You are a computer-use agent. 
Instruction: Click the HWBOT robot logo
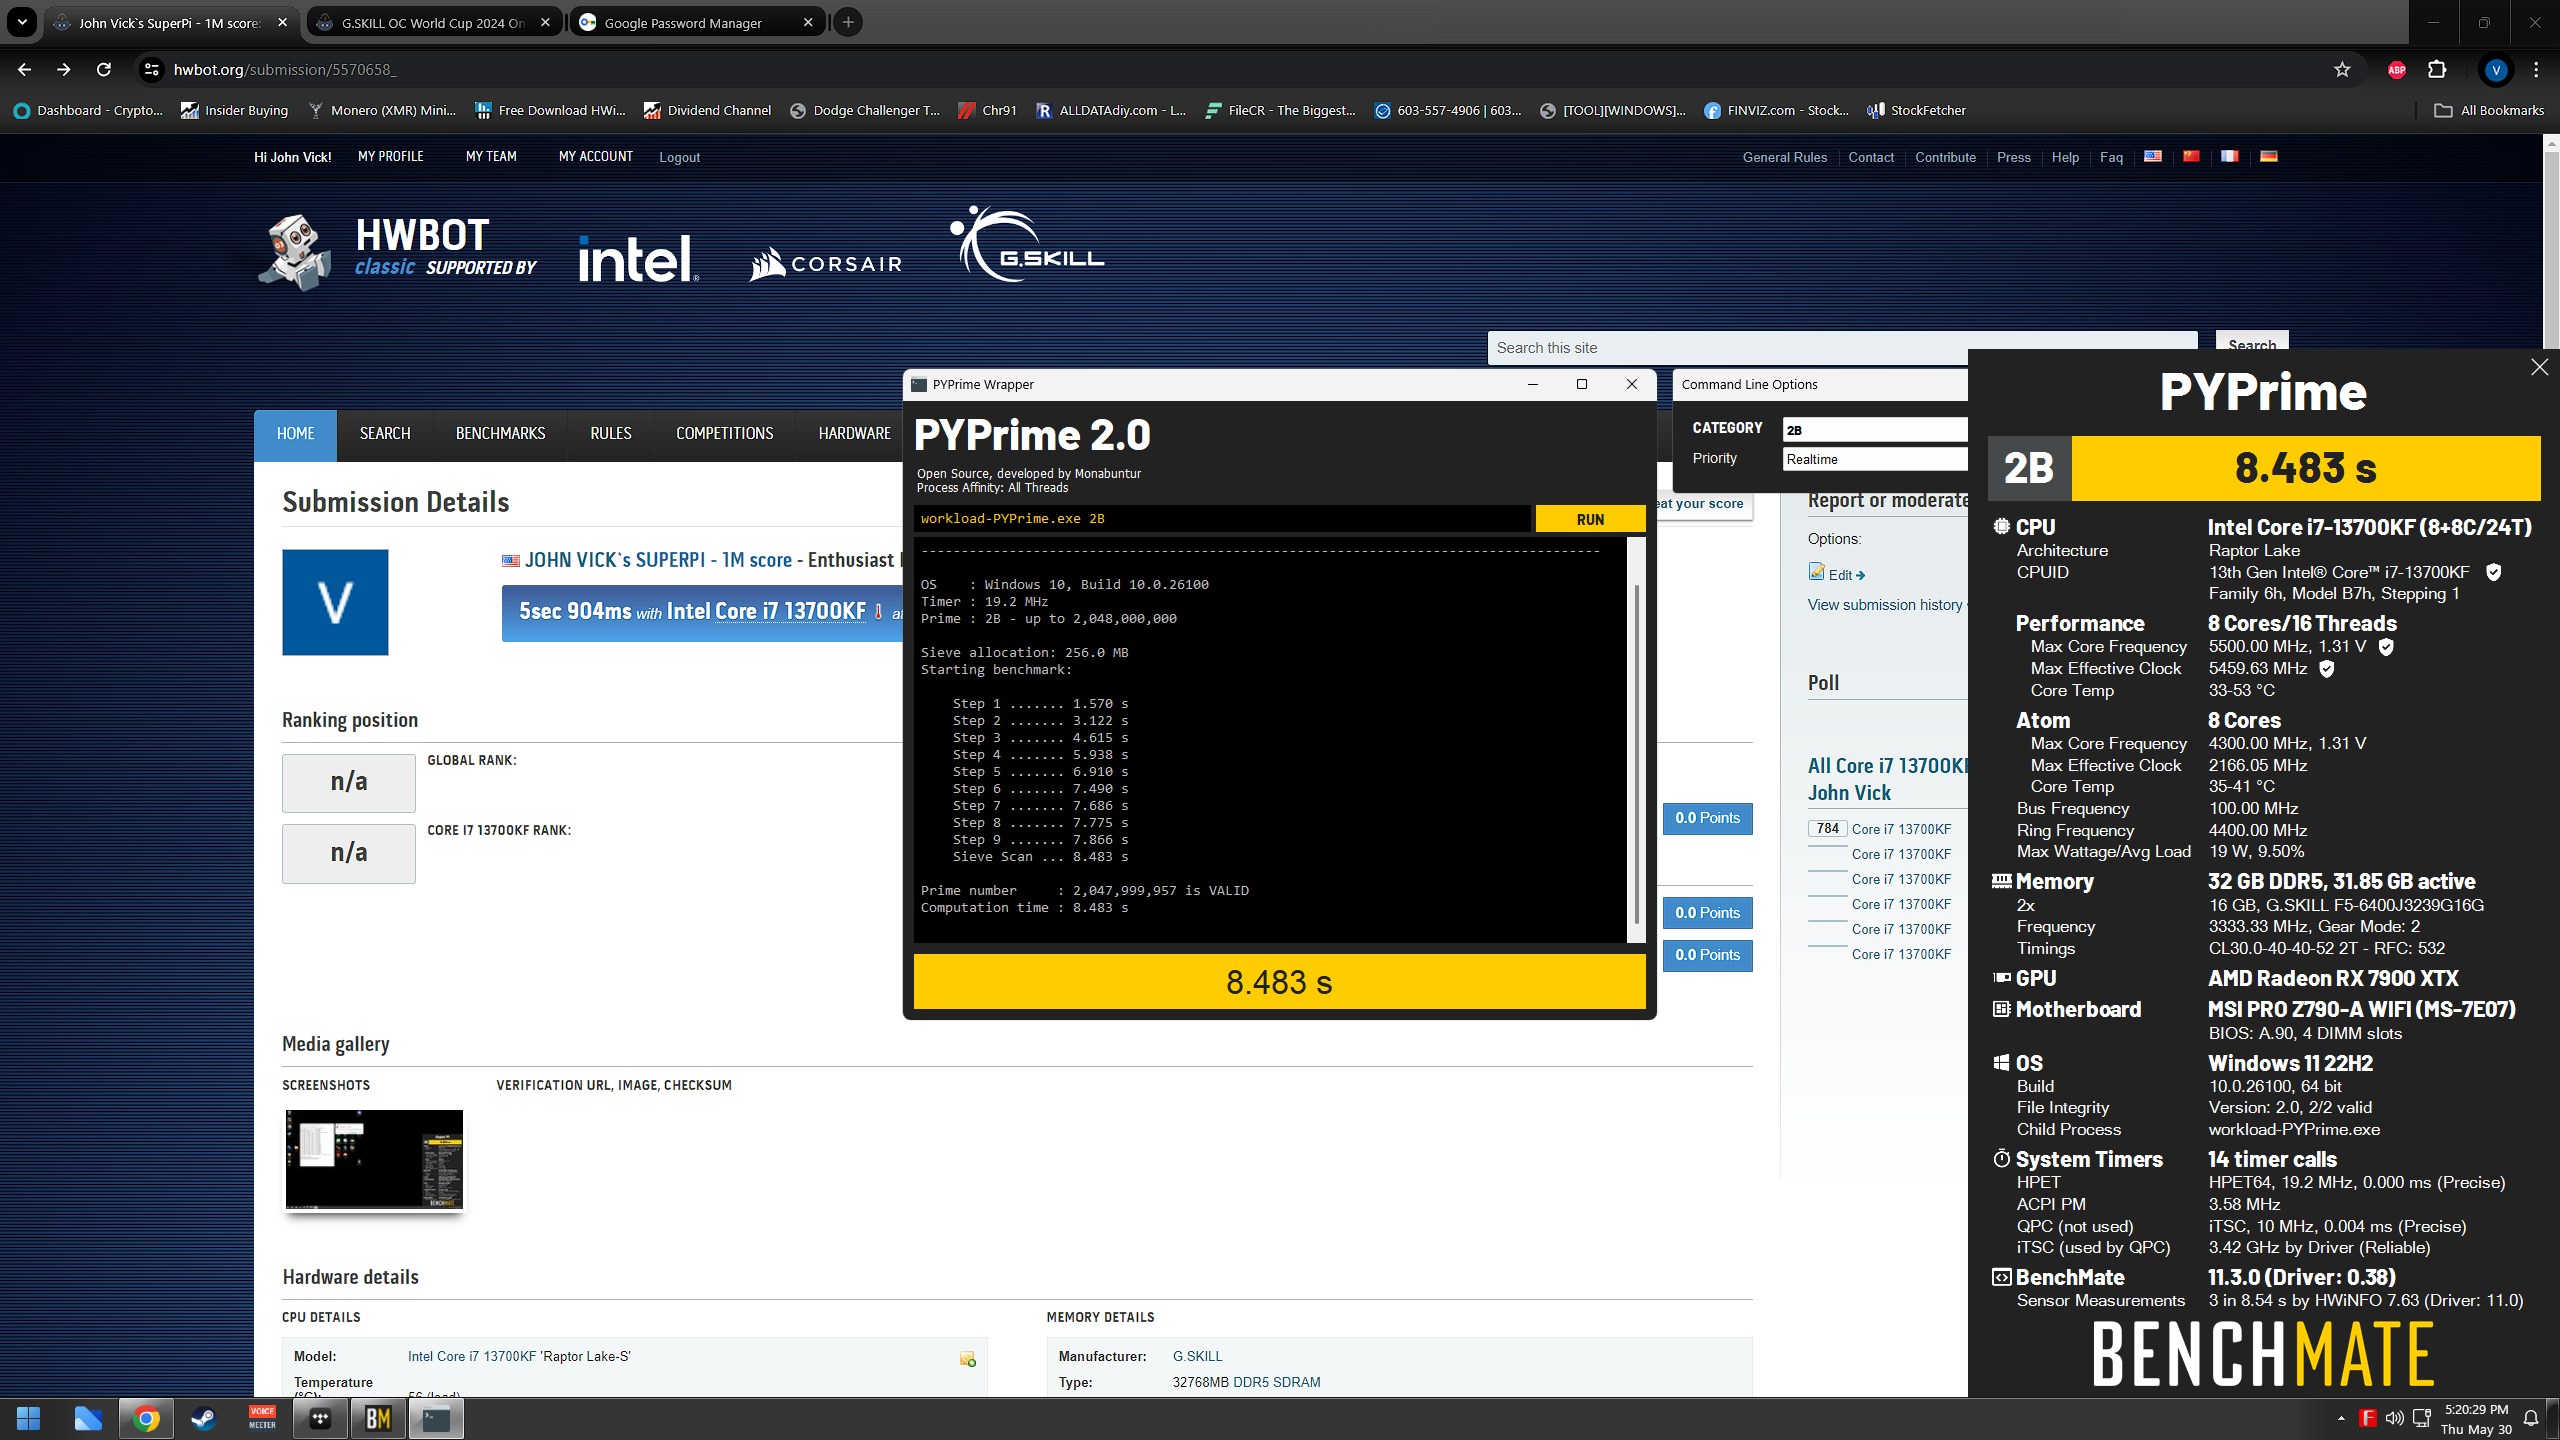(296, 250)
